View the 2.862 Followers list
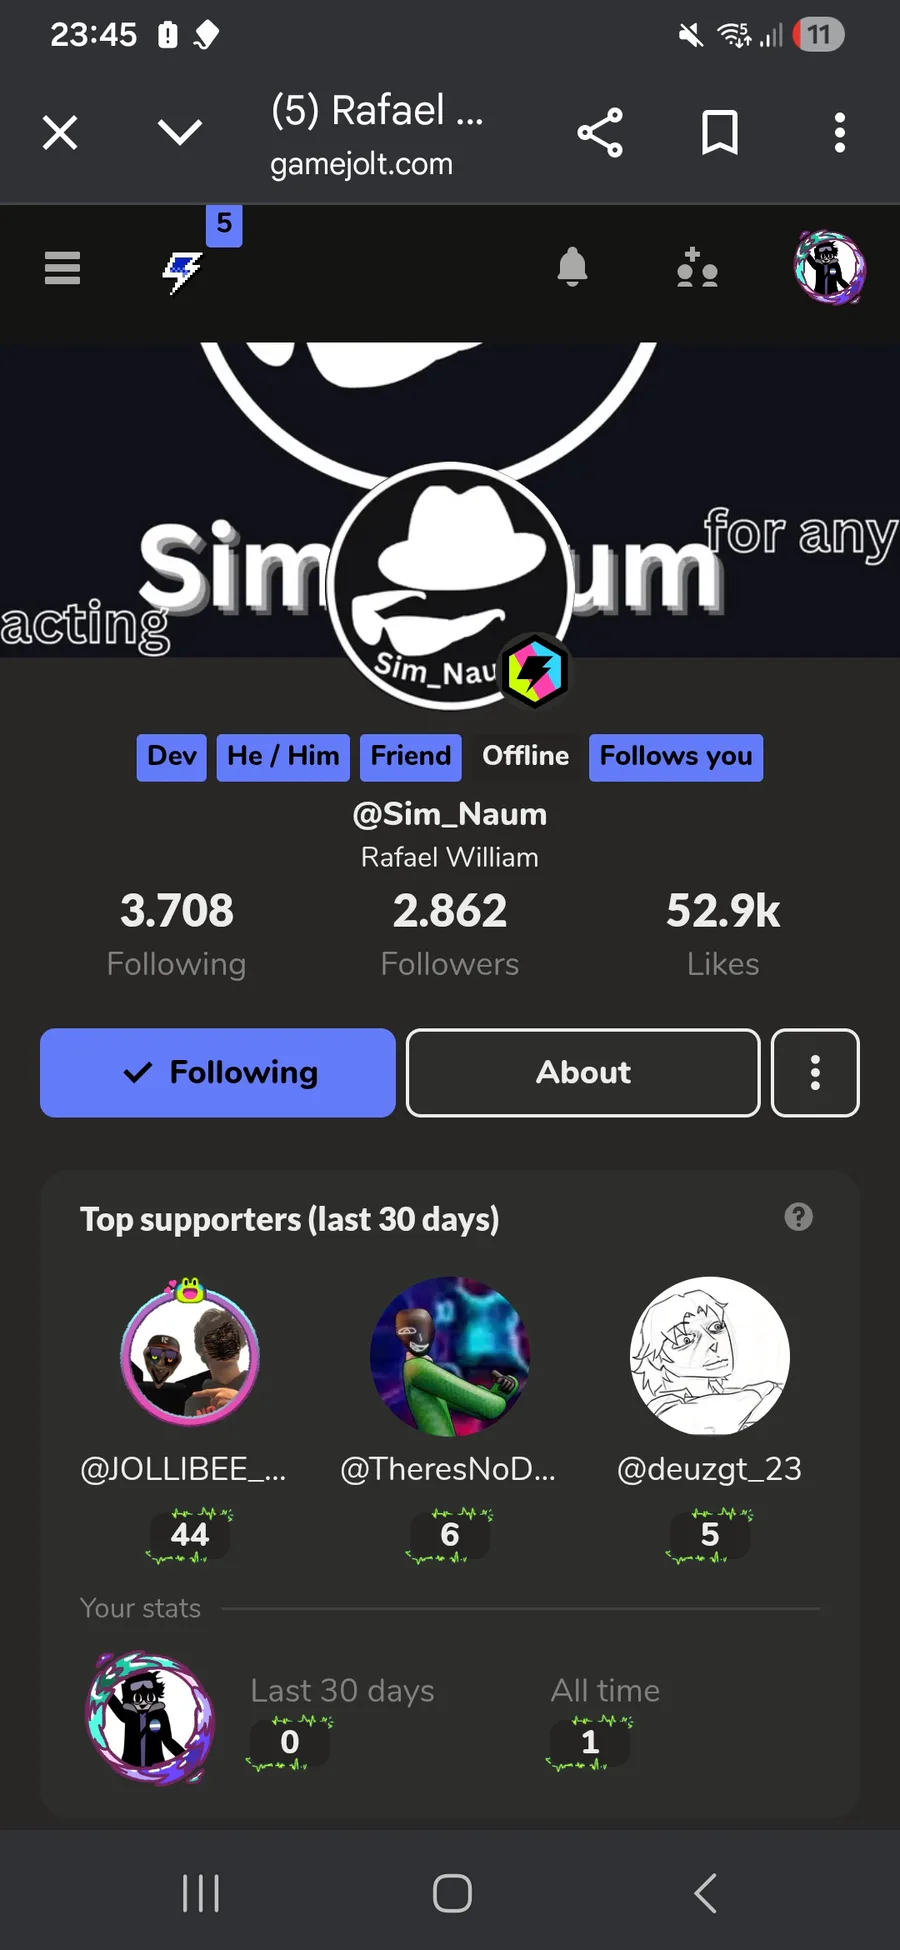 tap(450, 934)
